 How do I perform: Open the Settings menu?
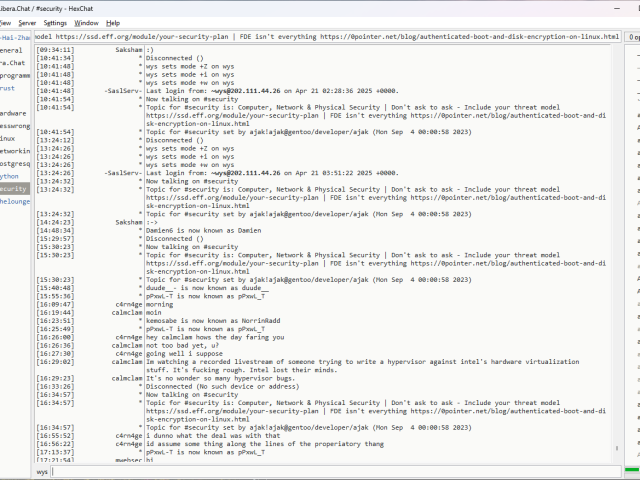56,22
